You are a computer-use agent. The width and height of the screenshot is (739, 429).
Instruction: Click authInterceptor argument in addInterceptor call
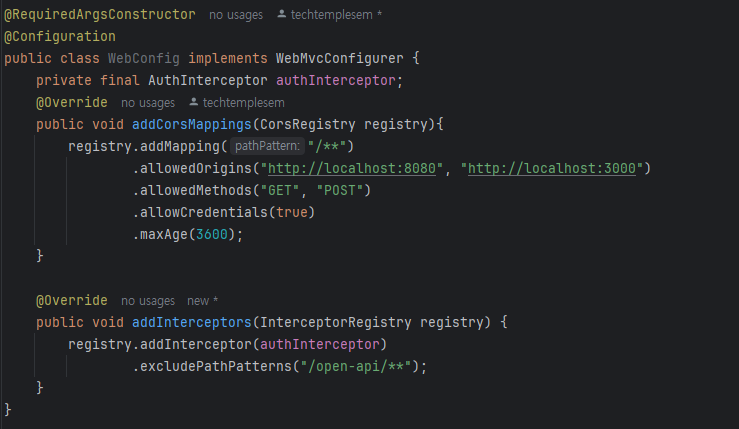(x=320, y=345)
